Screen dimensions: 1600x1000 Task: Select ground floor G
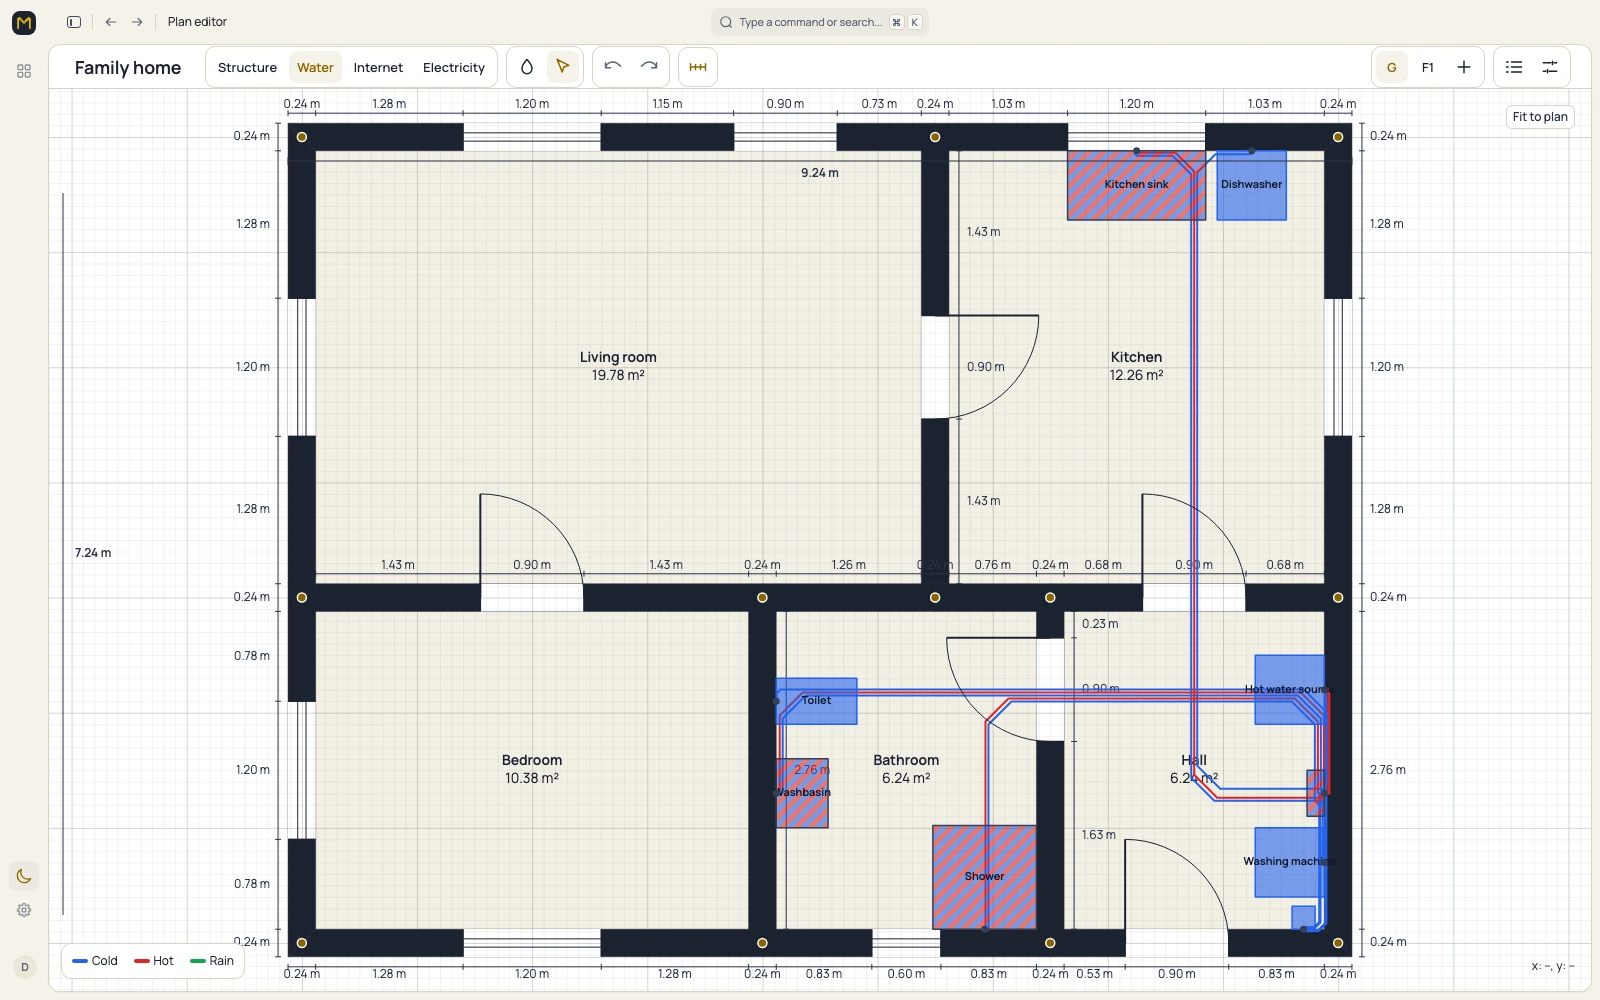click(1392, 67)
